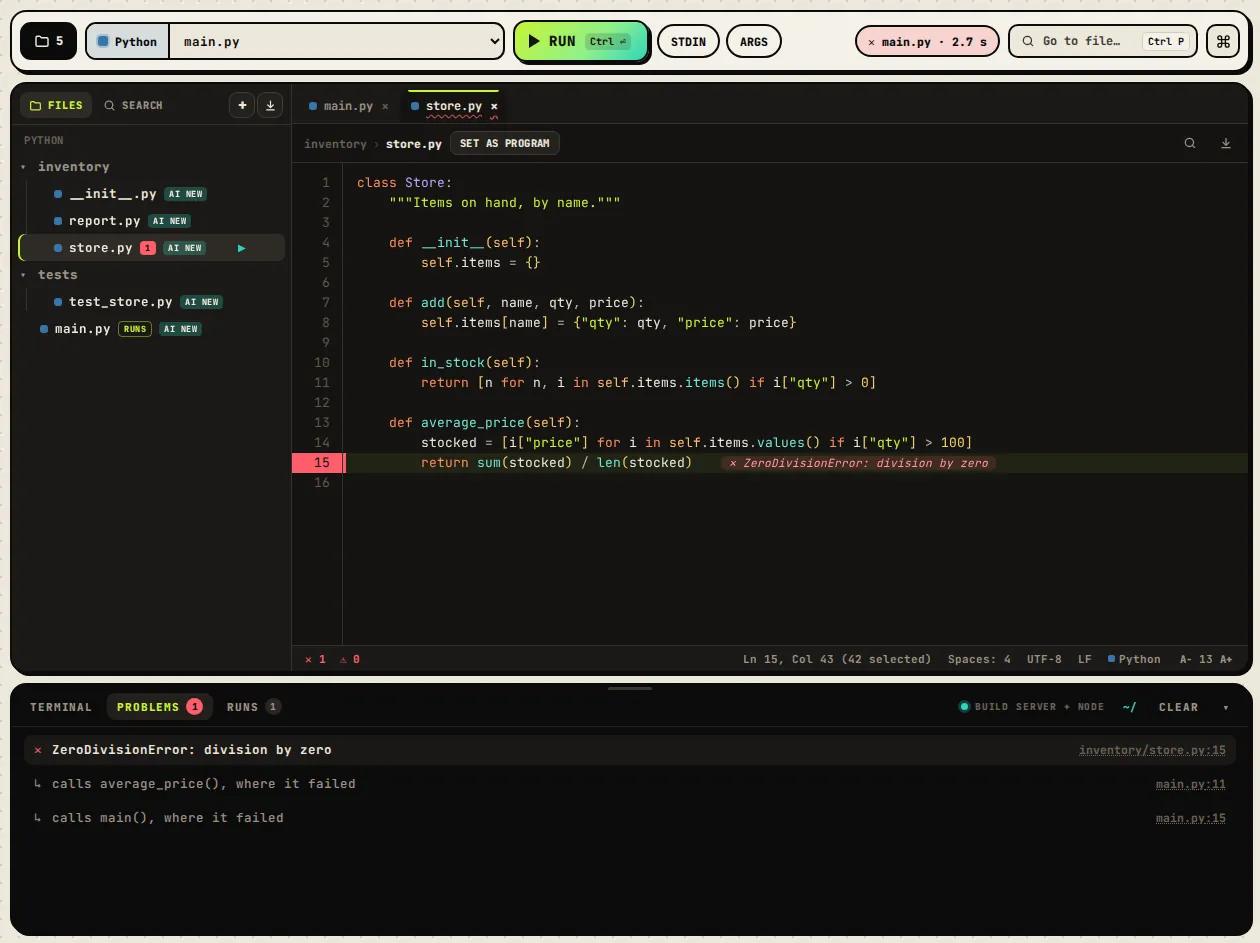Open report.py in the file tree
Screen dimensions: 1260x943
click(x=104, y=221)
